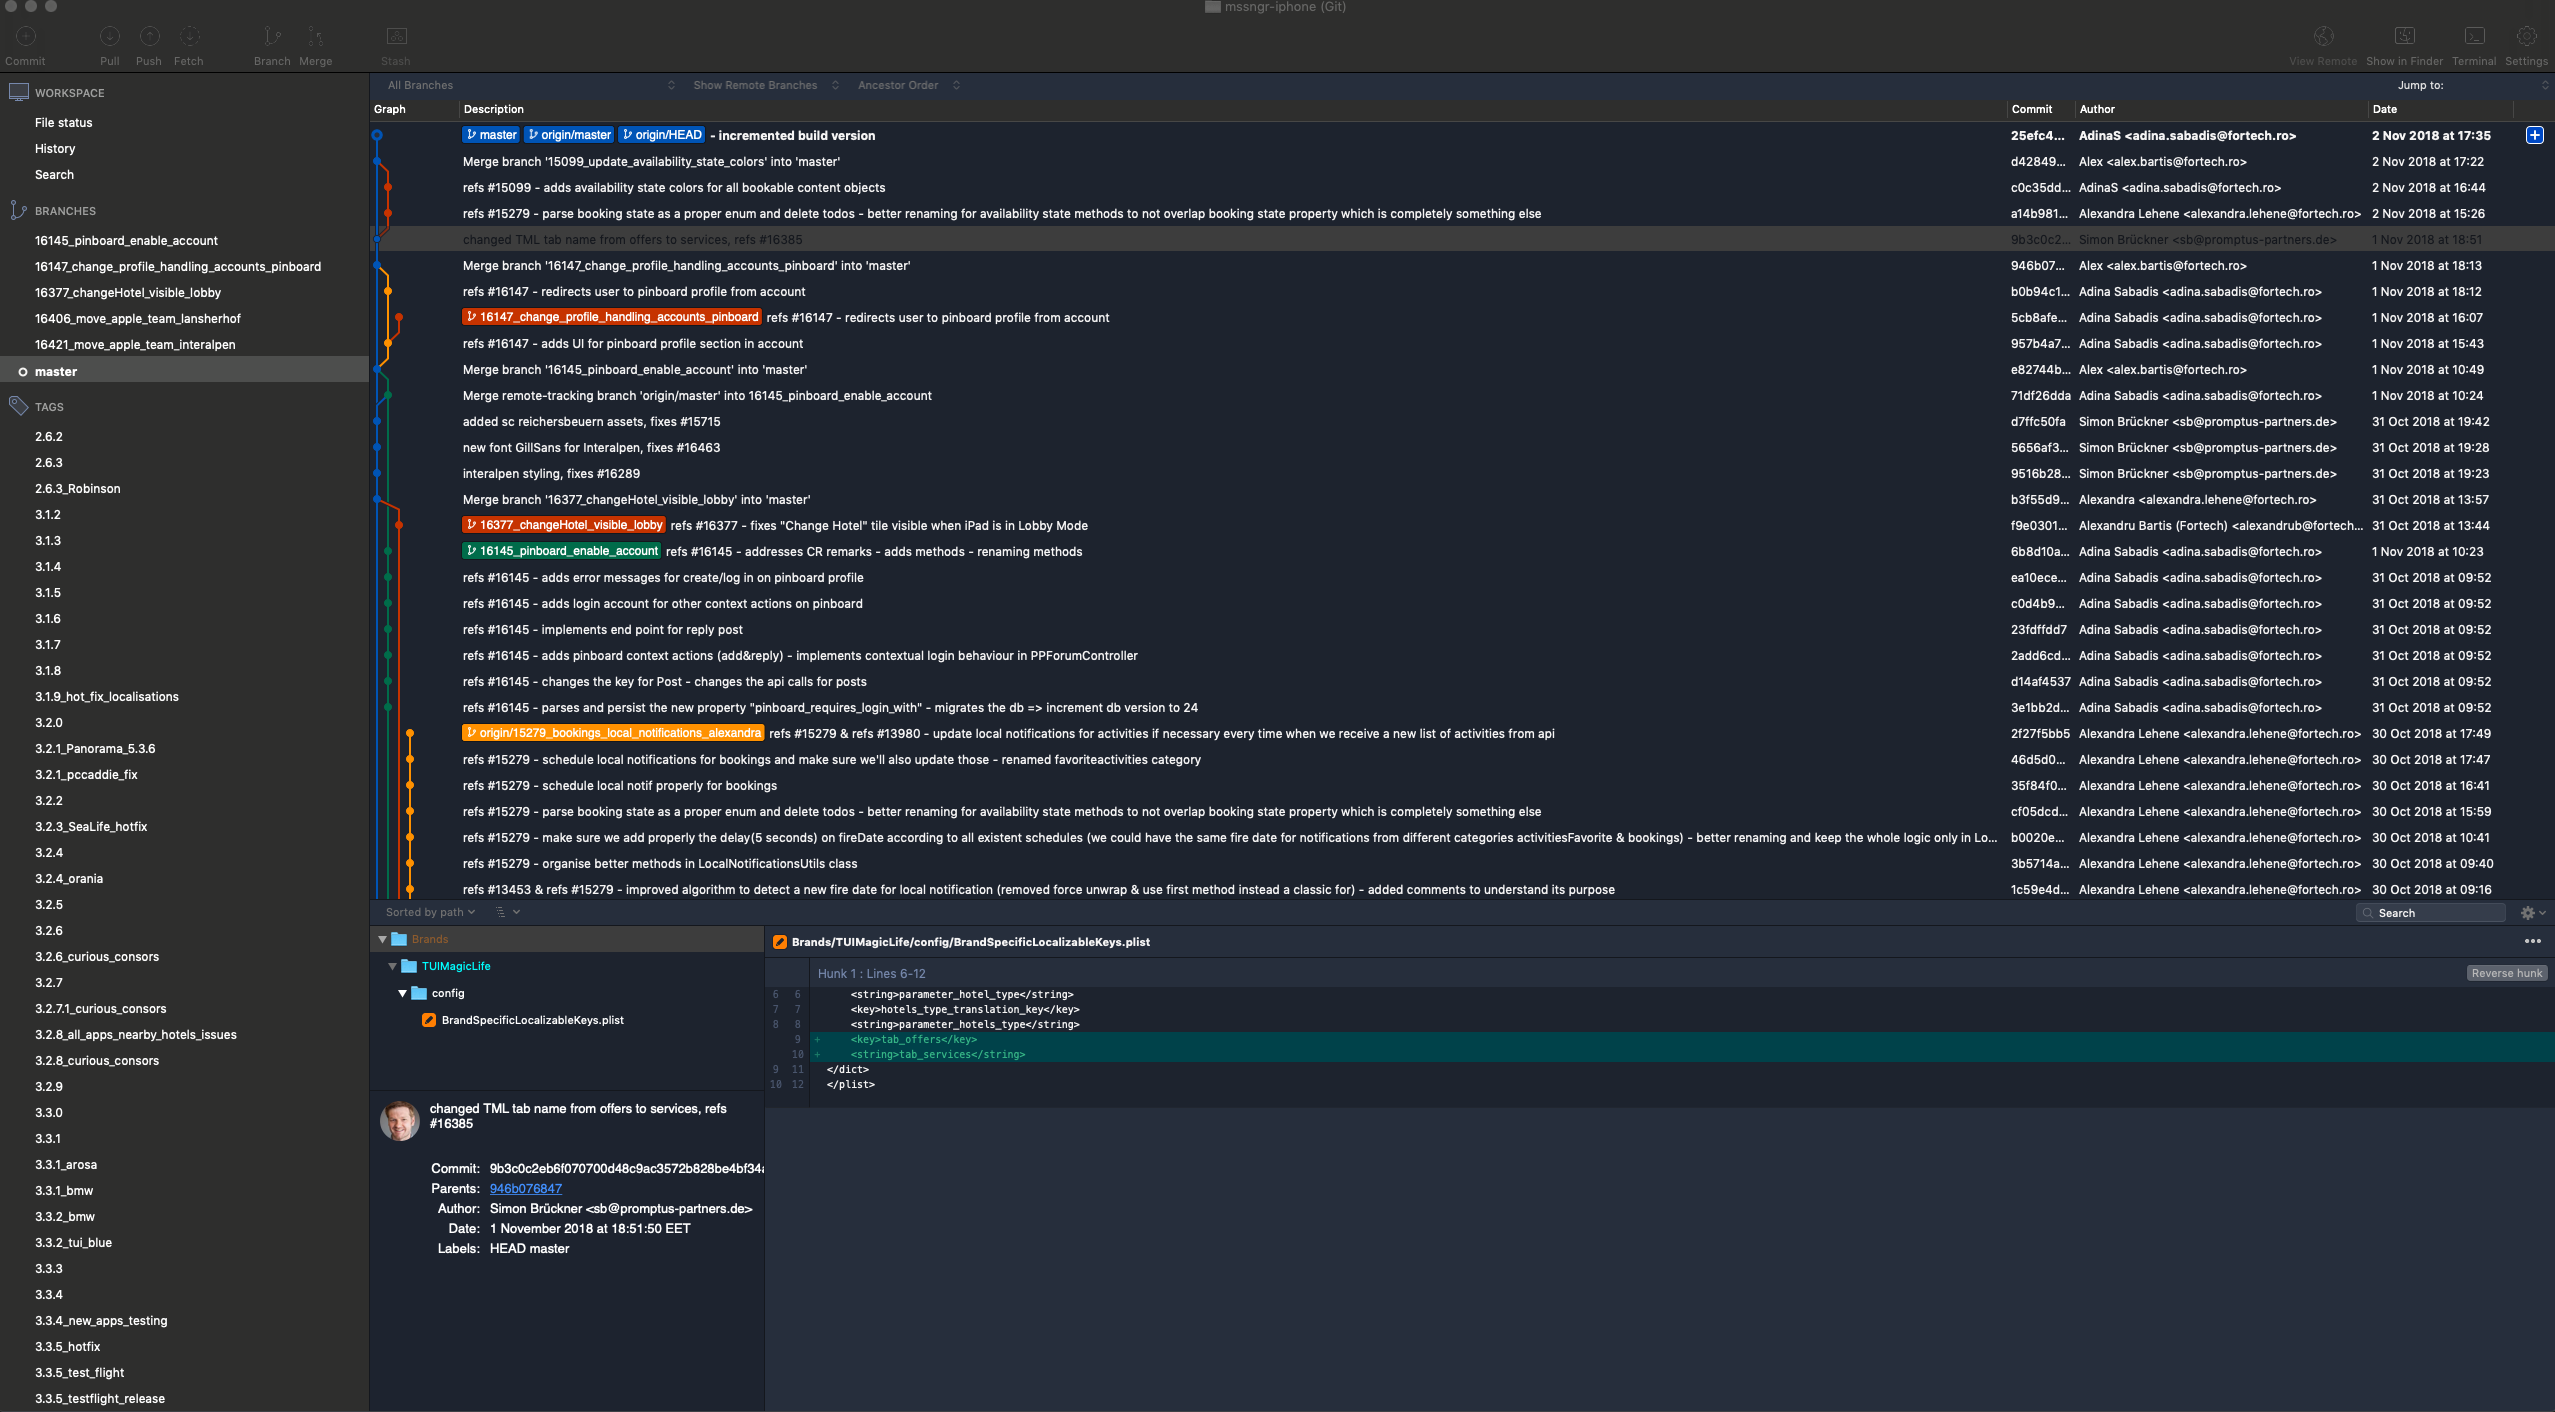Screen dimensions: 2555x1412
Task: Click the diff Search field
Action: pyautogui.click(x=2431, y=913)
